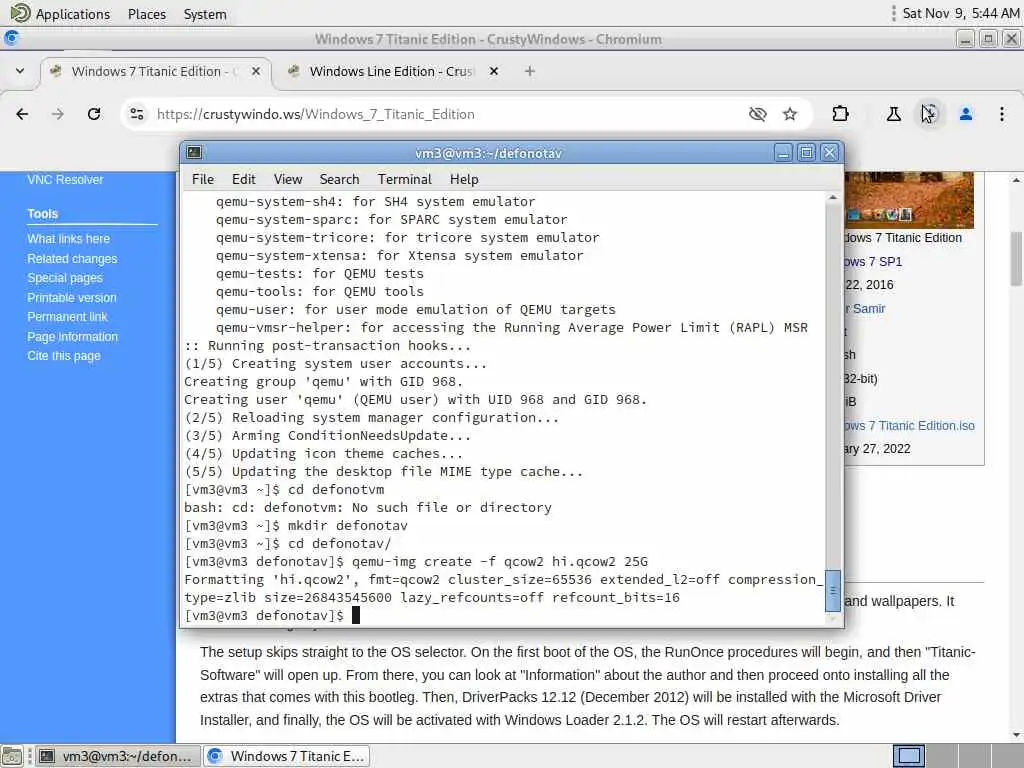Open the Terminal menu in terminal window
Screen dimensions: 1024x768
[x=404, y=179]
